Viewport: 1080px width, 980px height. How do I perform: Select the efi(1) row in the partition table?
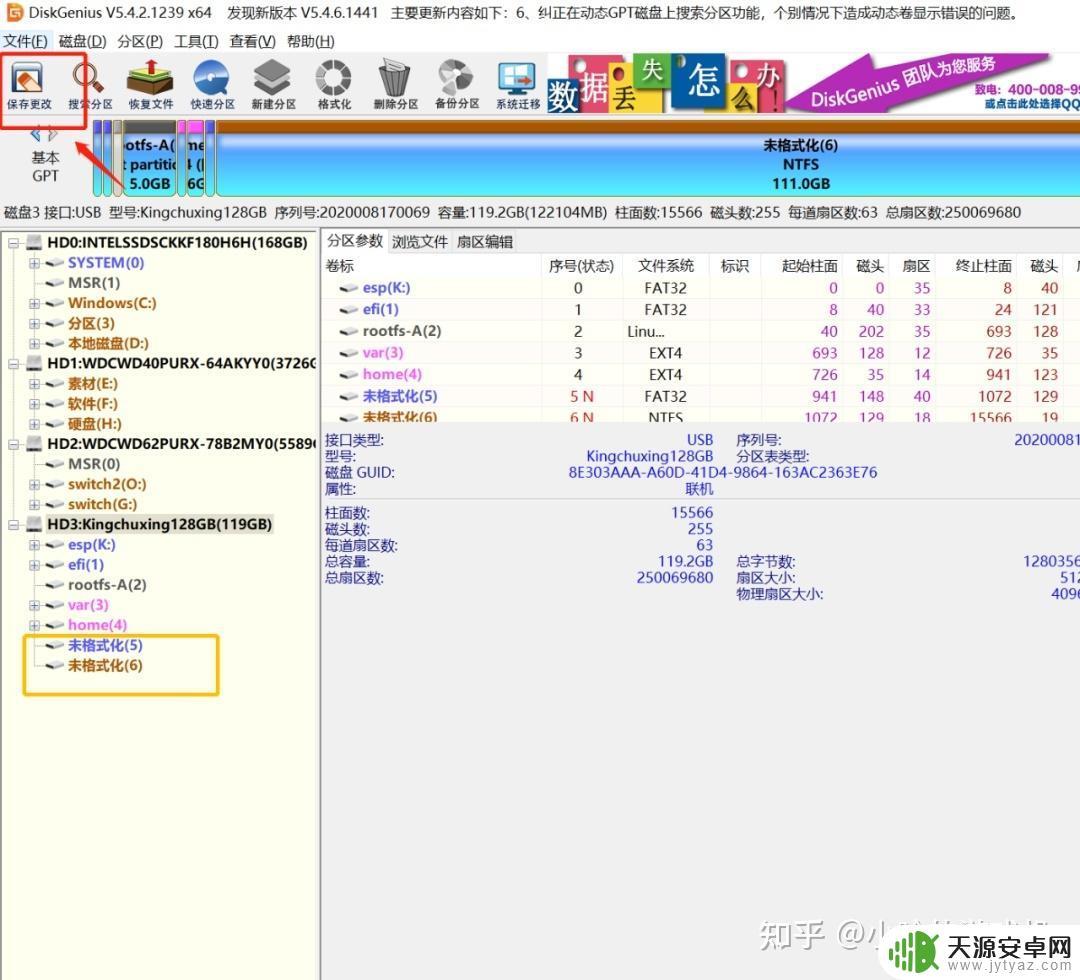[x=699, y=309]
